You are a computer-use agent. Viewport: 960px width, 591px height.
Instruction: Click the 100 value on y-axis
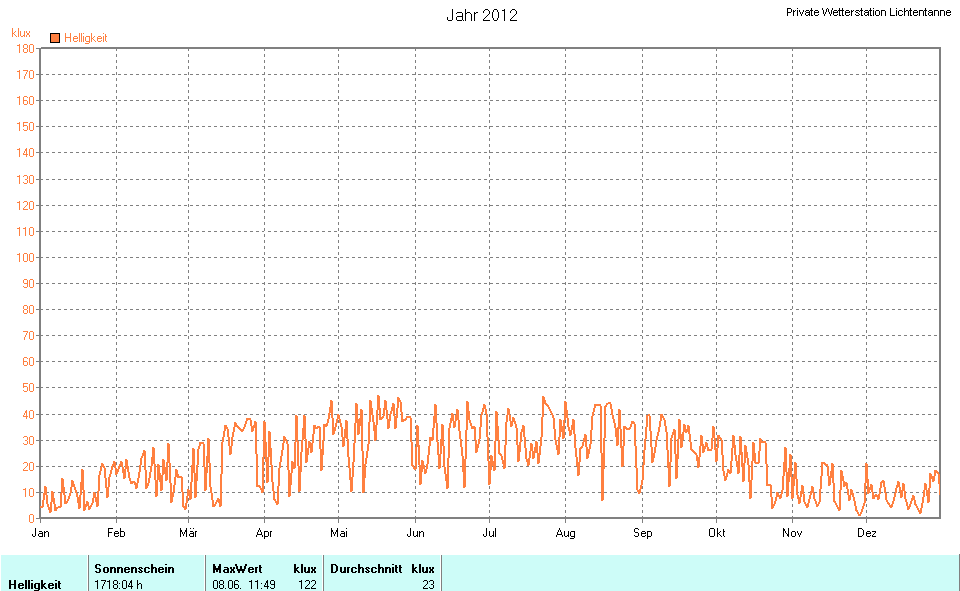[25, 257]
